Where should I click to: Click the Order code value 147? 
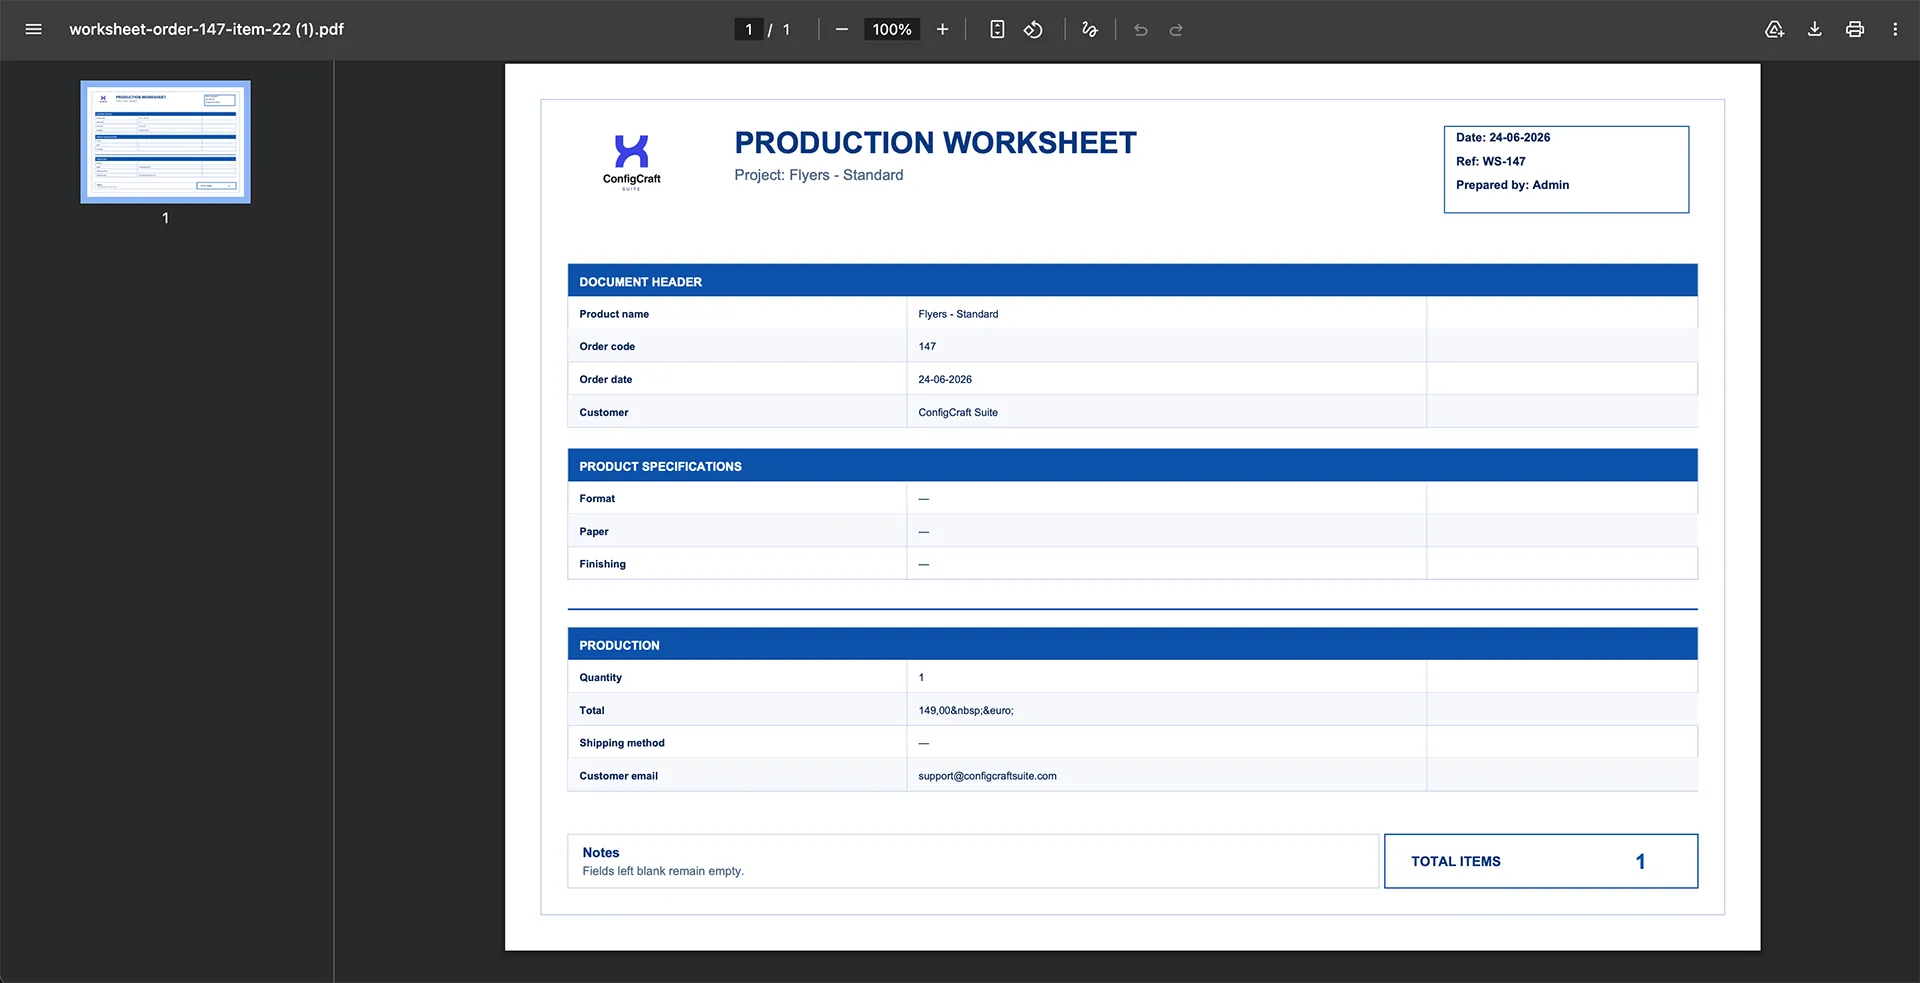click(927, 346)
